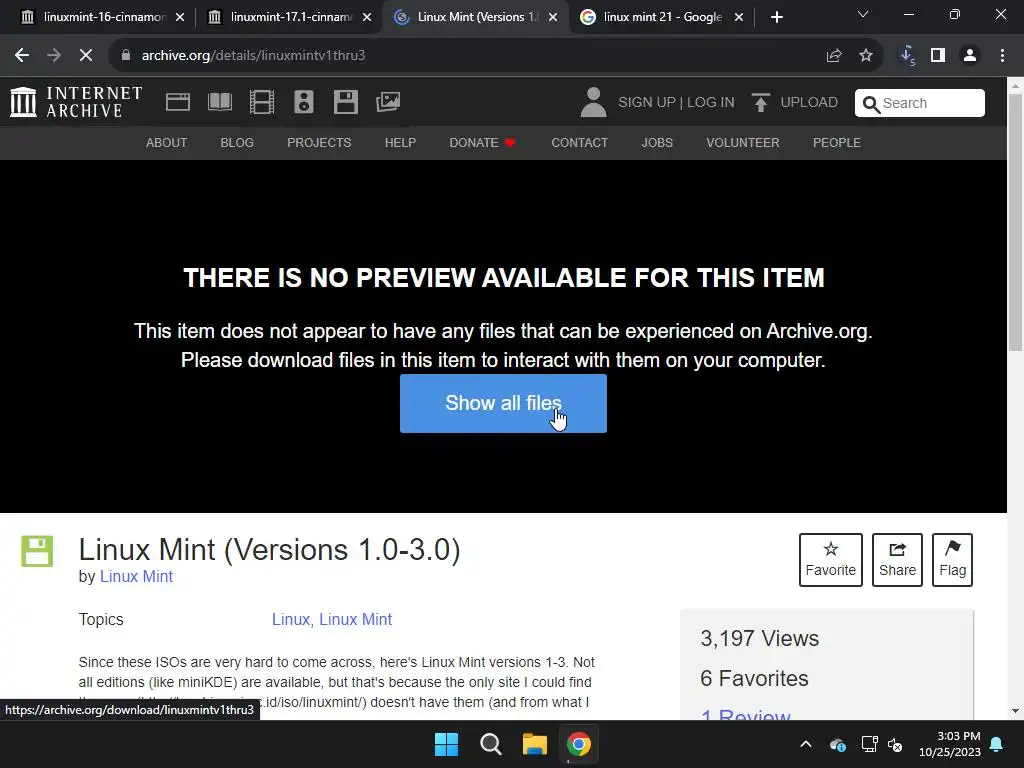Open the Images icon in Archive header
This screenshot has width=1024, height=768.
pyautogui.click(x=388, y=102)
